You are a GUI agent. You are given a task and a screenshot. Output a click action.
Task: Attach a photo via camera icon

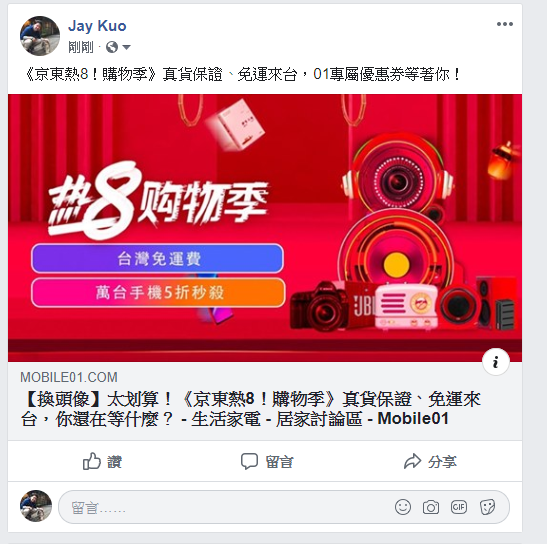point(431,507)
